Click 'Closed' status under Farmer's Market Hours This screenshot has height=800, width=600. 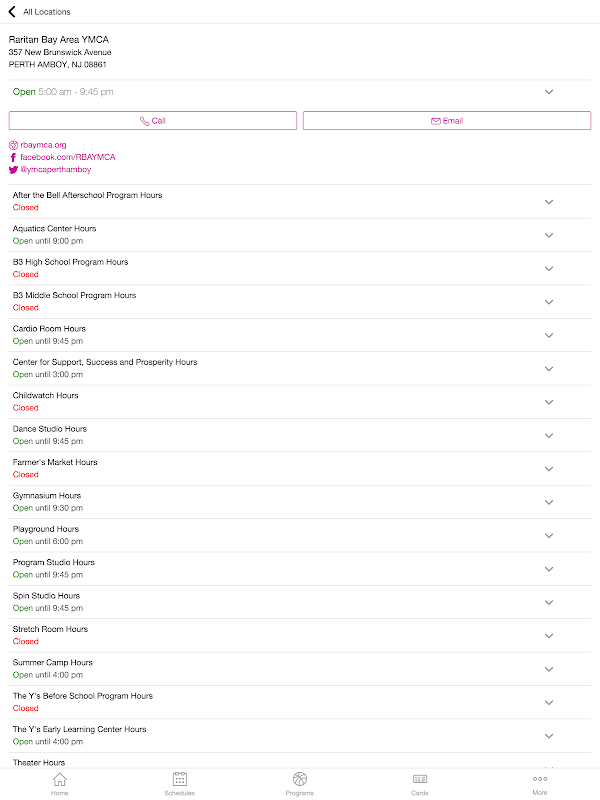26,474
